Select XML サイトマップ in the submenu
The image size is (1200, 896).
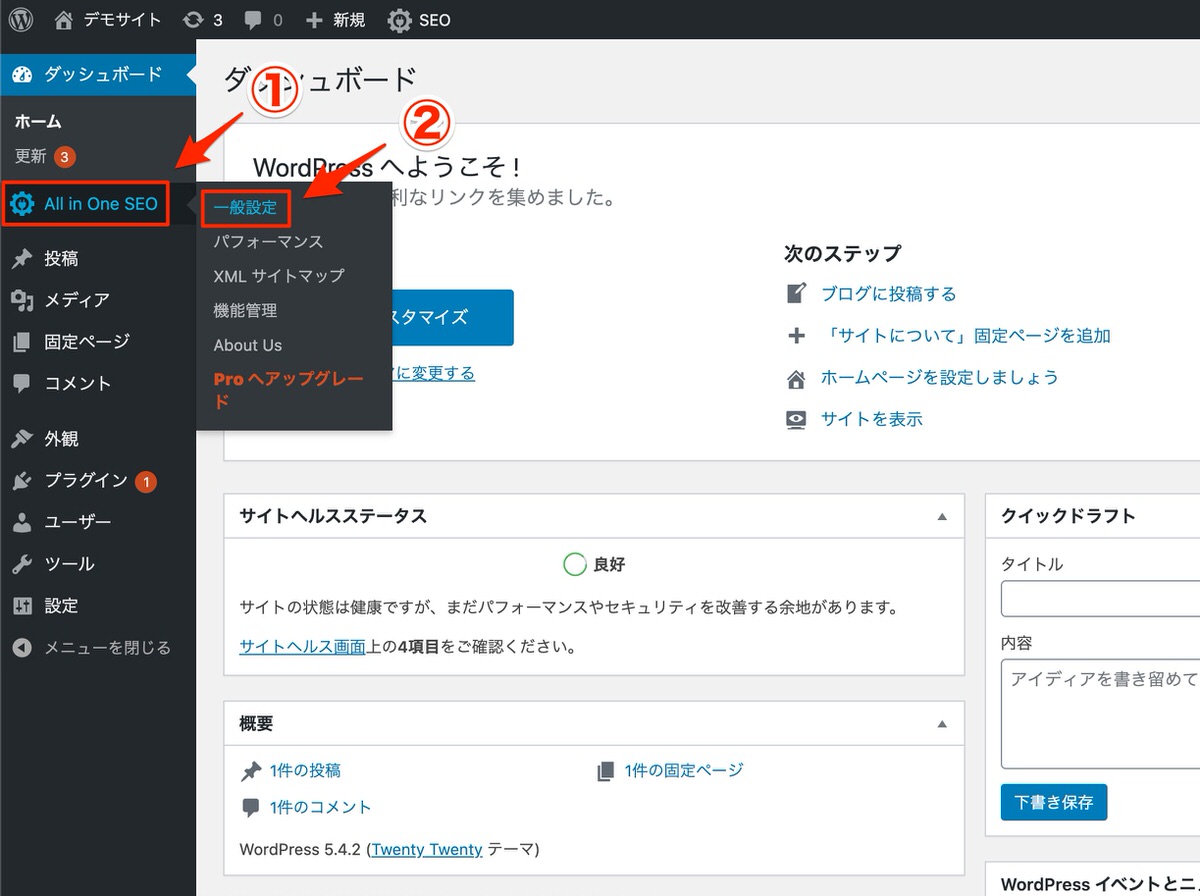pyautogui.click(x=279, y=276)
